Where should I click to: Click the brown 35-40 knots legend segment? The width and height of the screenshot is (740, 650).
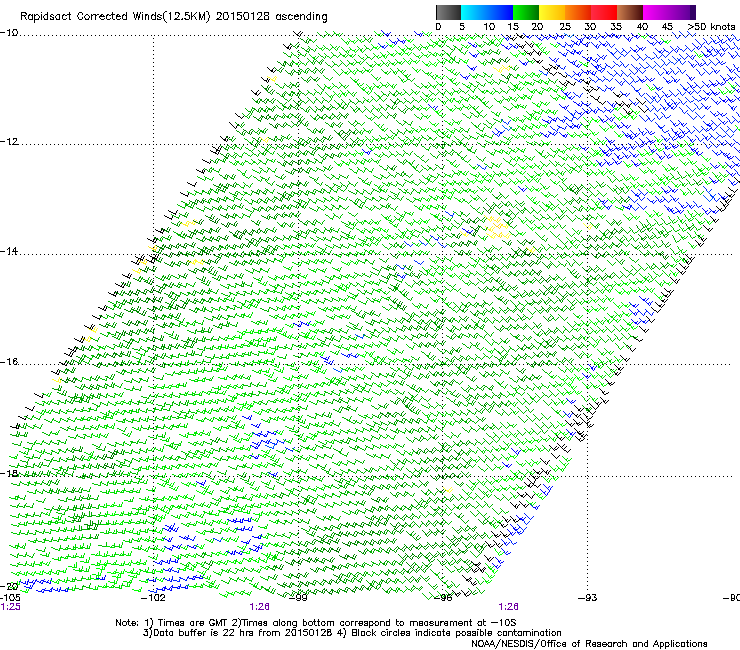click(x=630, y=12)
